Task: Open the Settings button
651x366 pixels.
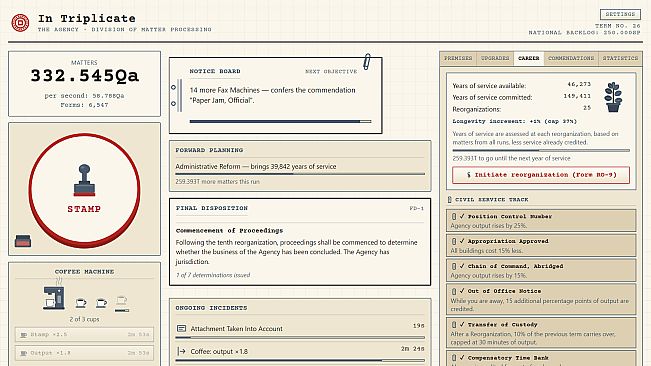Action: click(620, 14)
